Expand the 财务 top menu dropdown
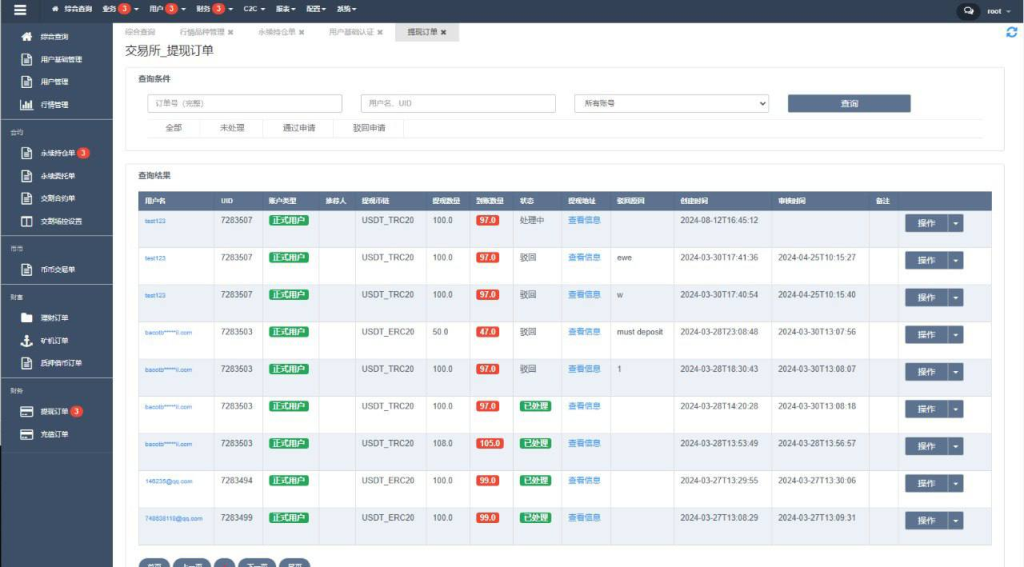Viewport: 1024px width, 567px height. pos(214,9)
